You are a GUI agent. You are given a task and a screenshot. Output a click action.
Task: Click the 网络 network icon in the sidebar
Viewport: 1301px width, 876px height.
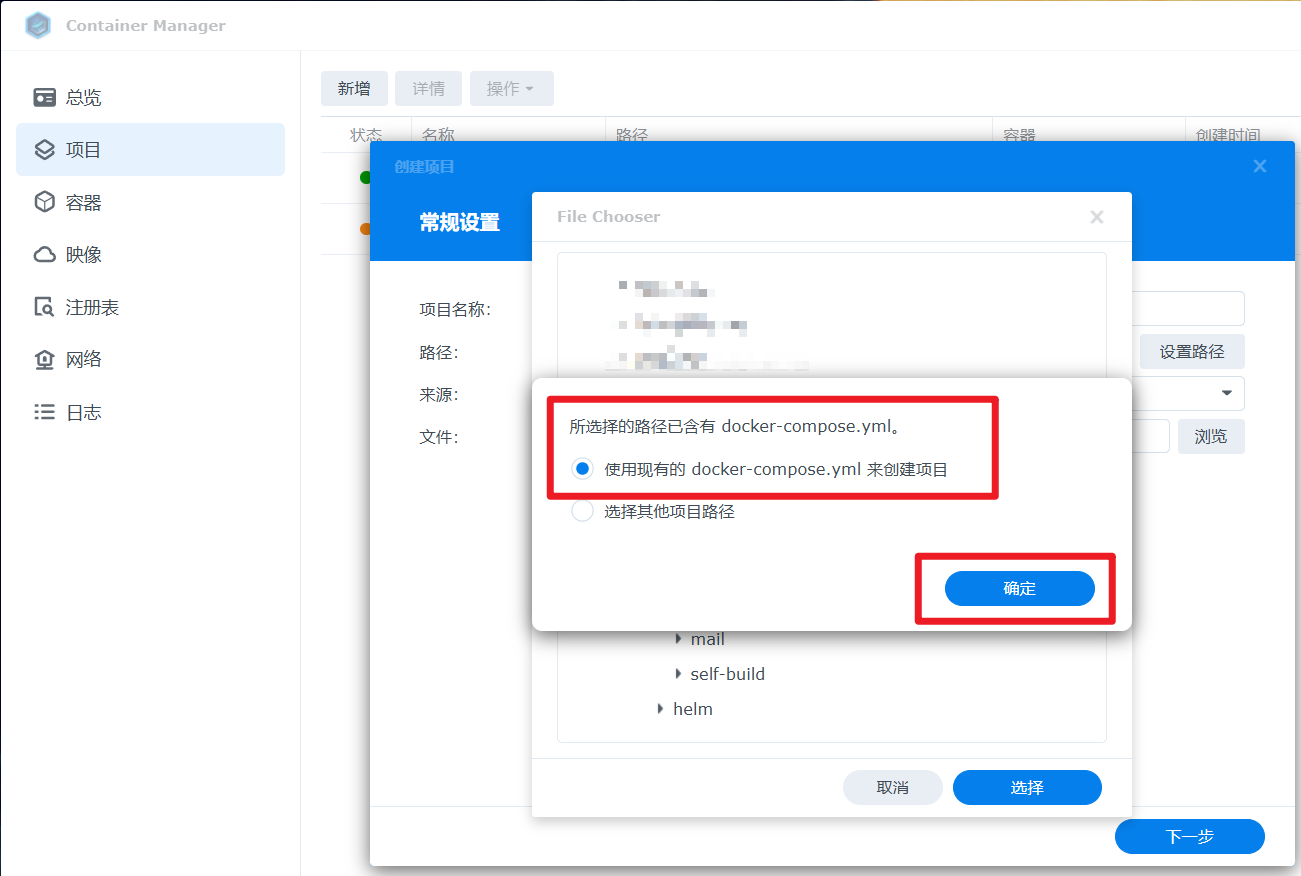pos(44,360)
